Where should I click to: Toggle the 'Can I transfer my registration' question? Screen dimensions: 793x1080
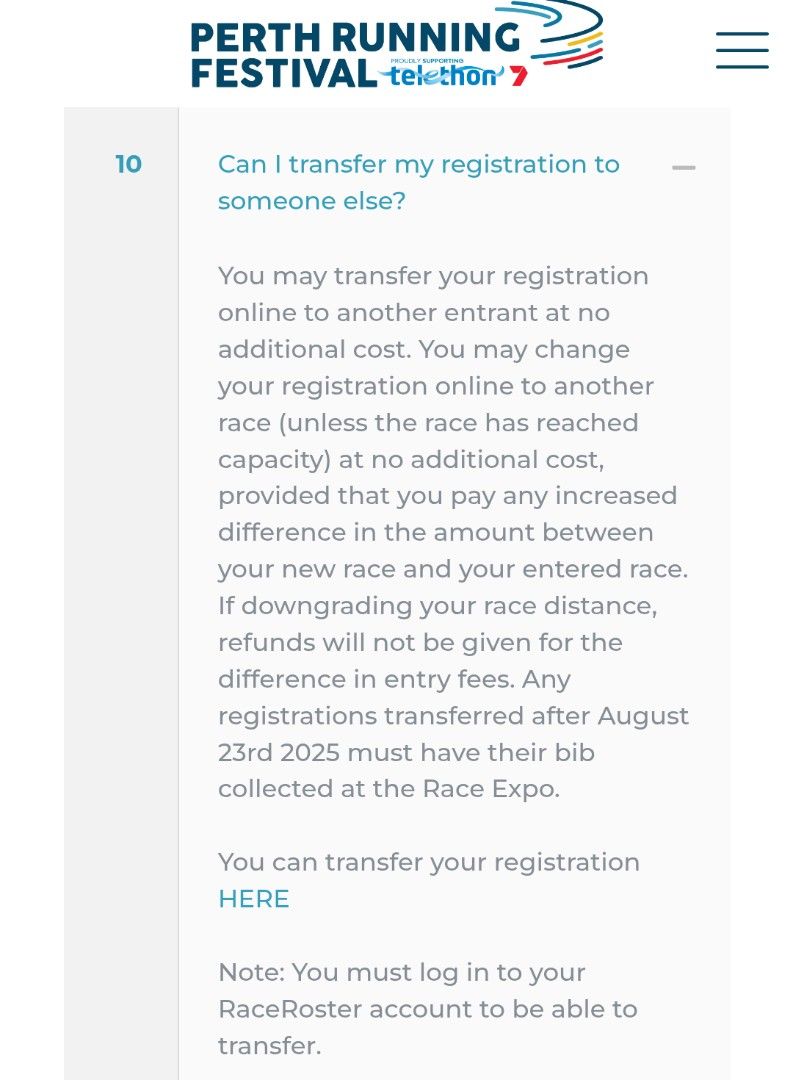click(418, 164)
